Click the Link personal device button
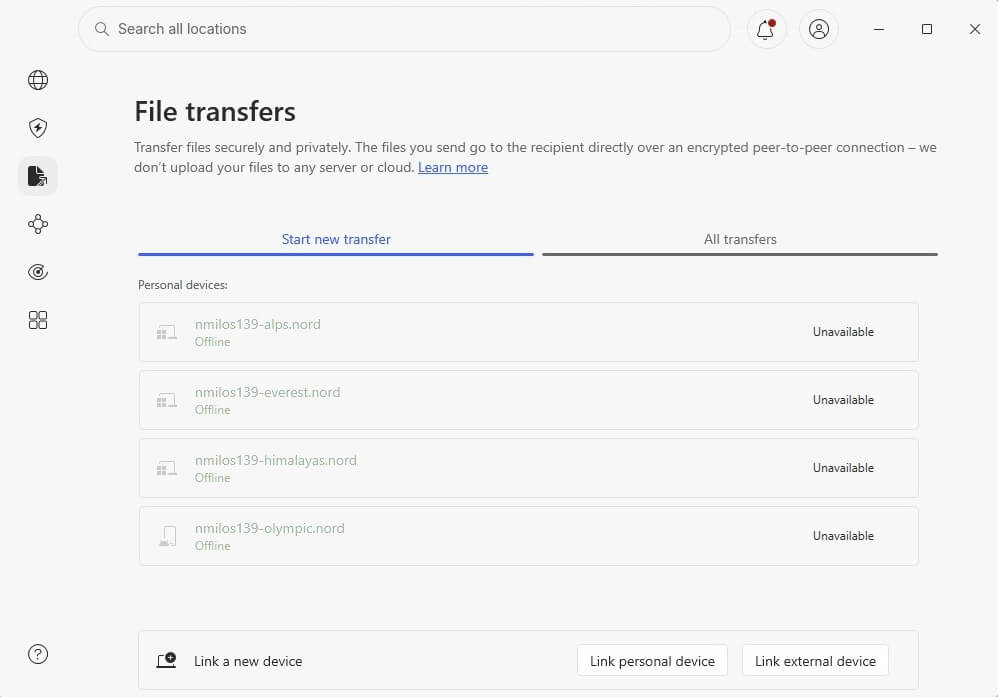 (x=652, y=661)
